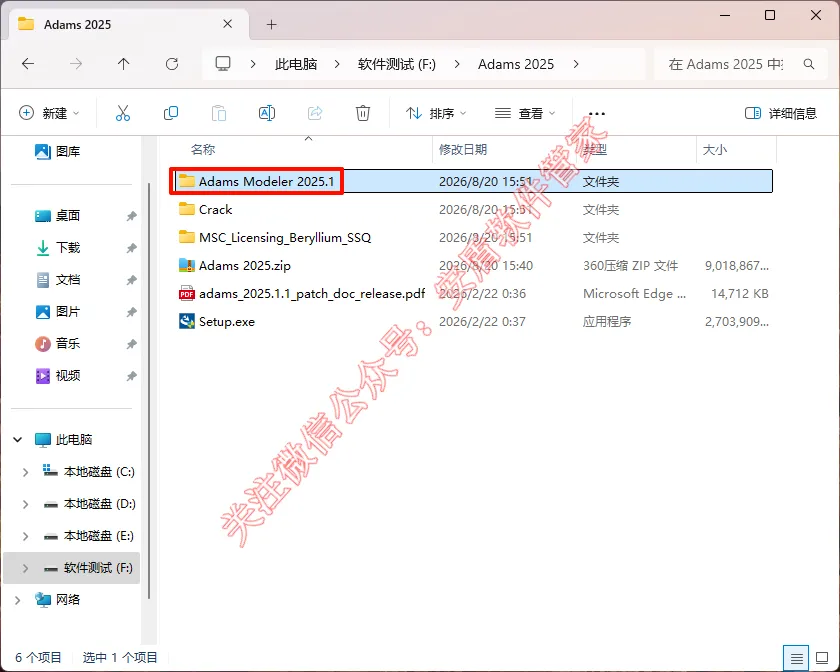The height and width of the screenshot is (672, 840).
Task: Click chevron after Adams 2025 breadcrumb
Action: (576, 64)
